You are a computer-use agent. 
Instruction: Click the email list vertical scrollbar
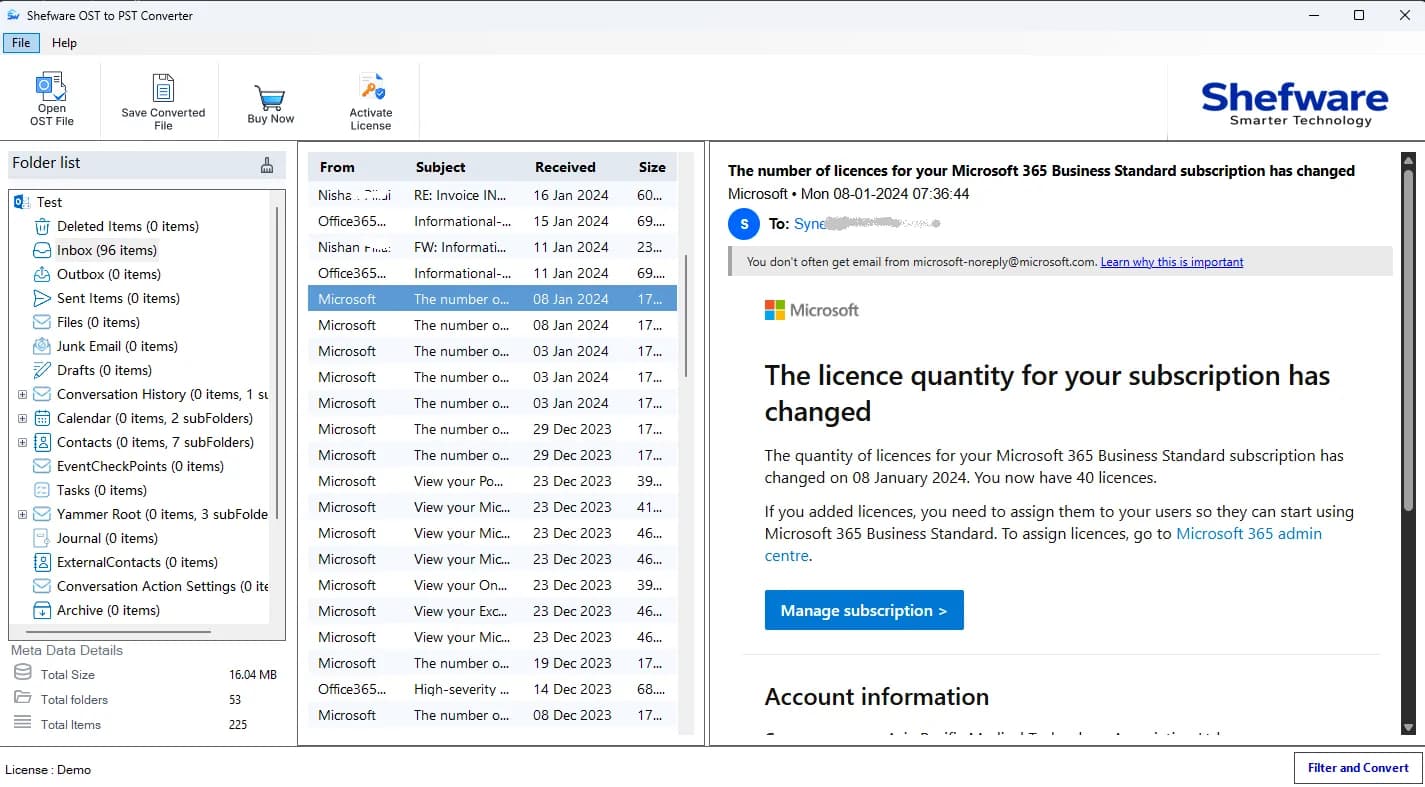point(686,315)
